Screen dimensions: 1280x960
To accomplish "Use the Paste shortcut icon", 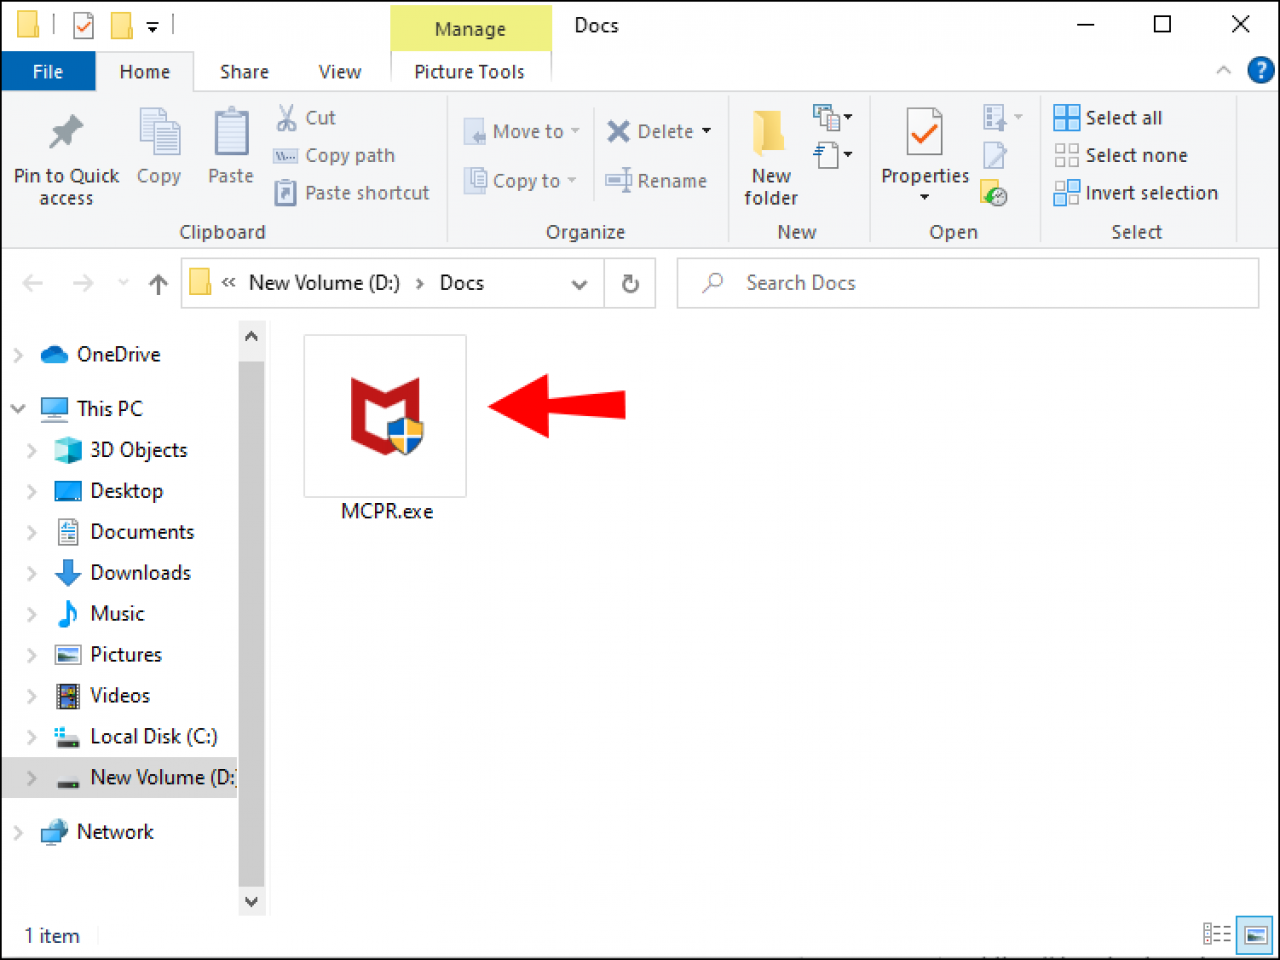I will [287, 192].
